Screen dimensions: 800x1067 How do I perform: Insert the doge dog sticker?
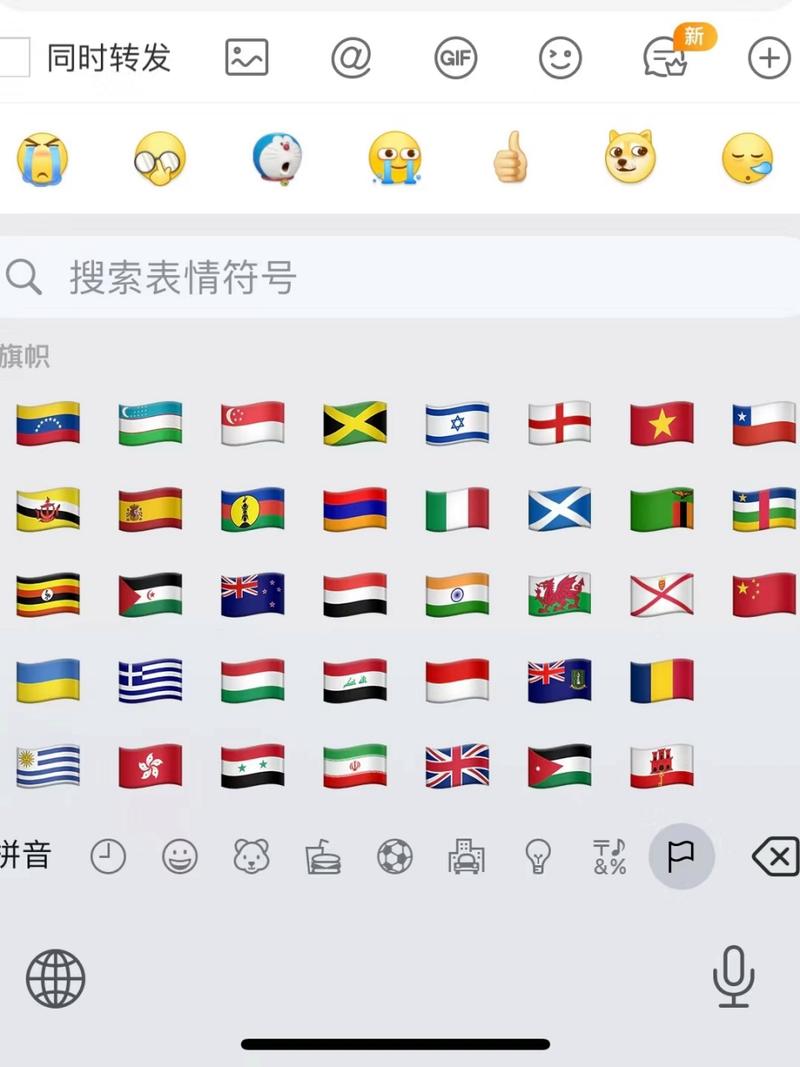pos(629,157)
